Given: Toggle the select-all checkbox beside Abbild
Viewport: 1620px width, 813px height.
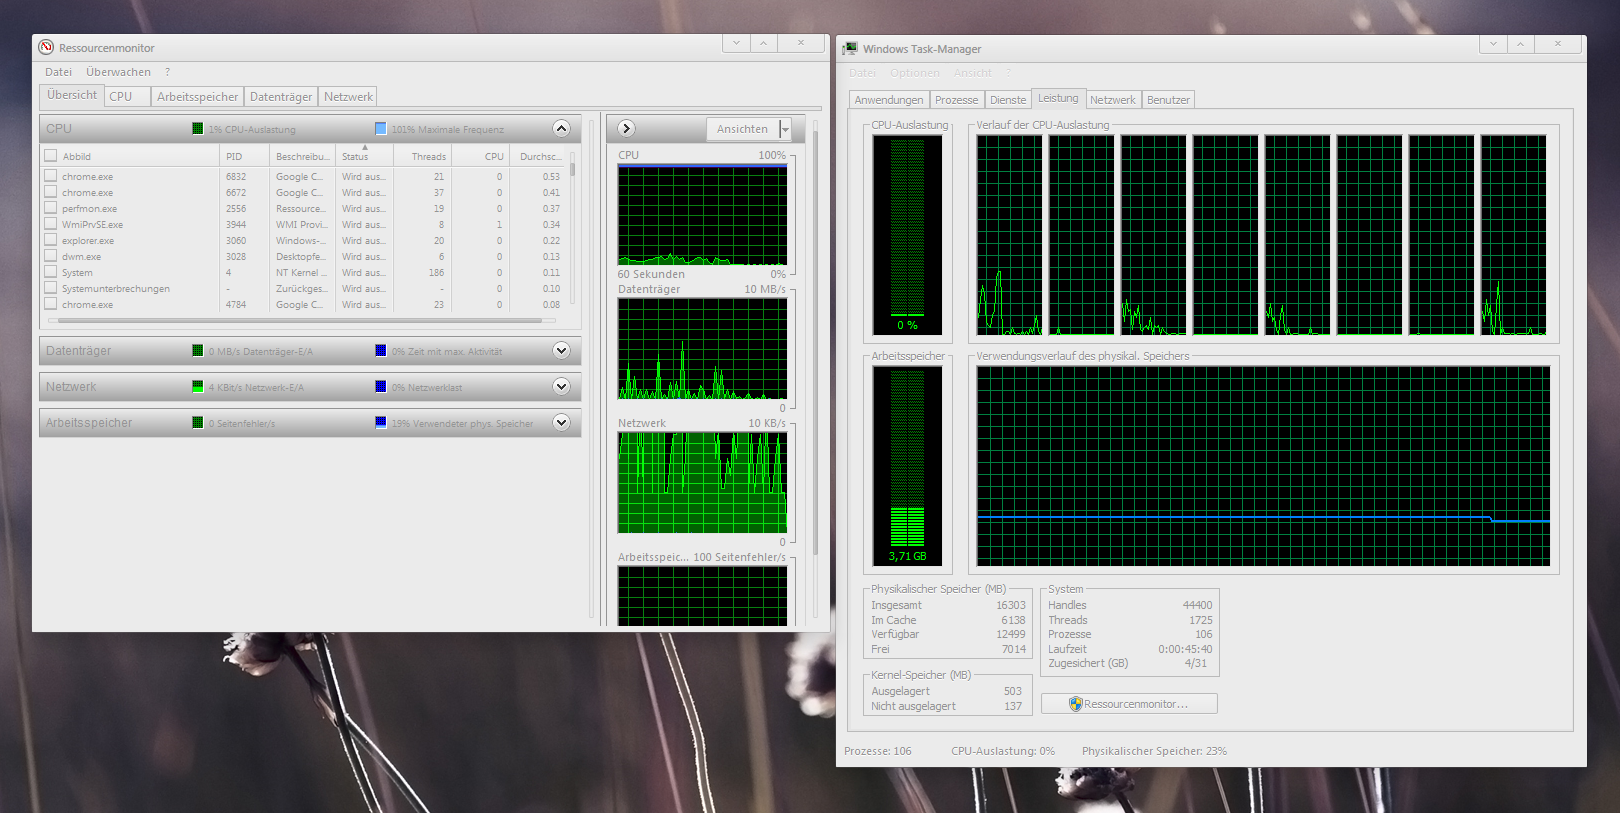Looking at the screenshot, I should (50, 155).
